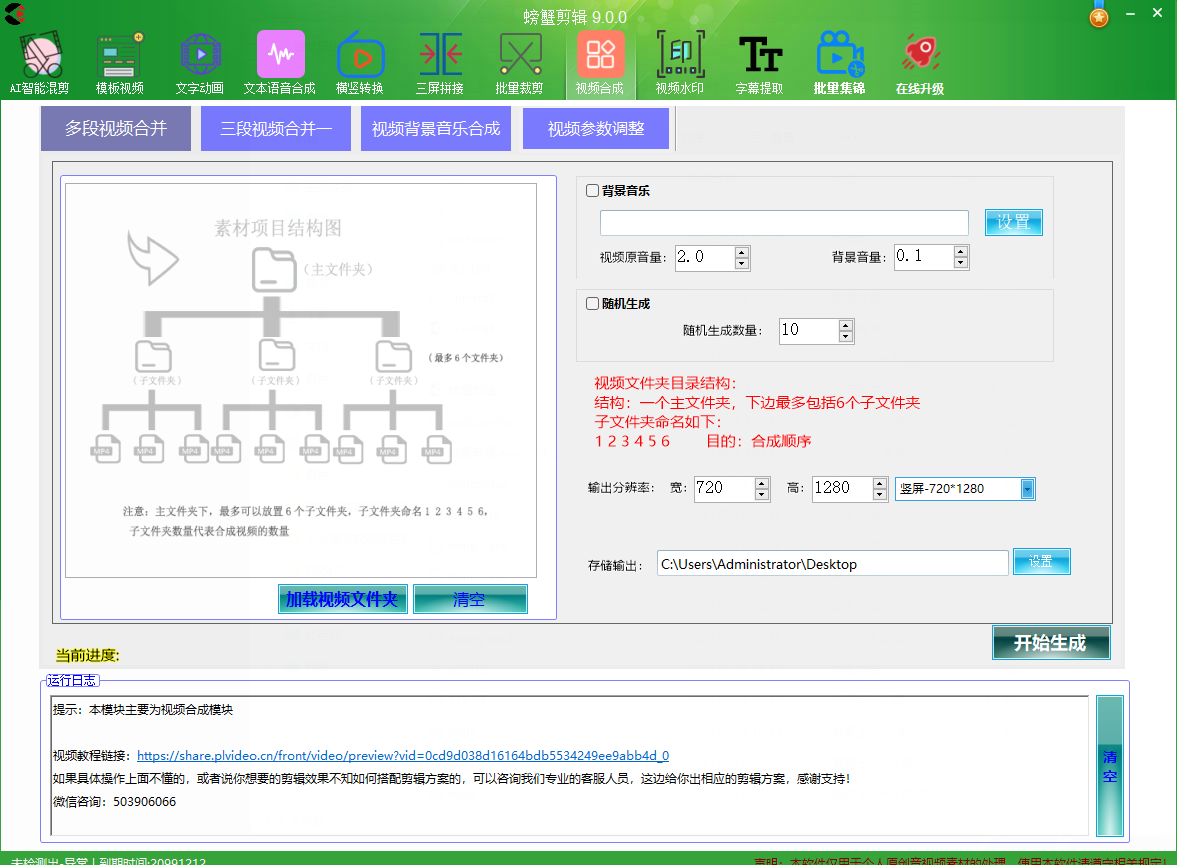Switch to 视频背景音乐合成 tab
The image size is (1177, 865).
pos(436,129)
